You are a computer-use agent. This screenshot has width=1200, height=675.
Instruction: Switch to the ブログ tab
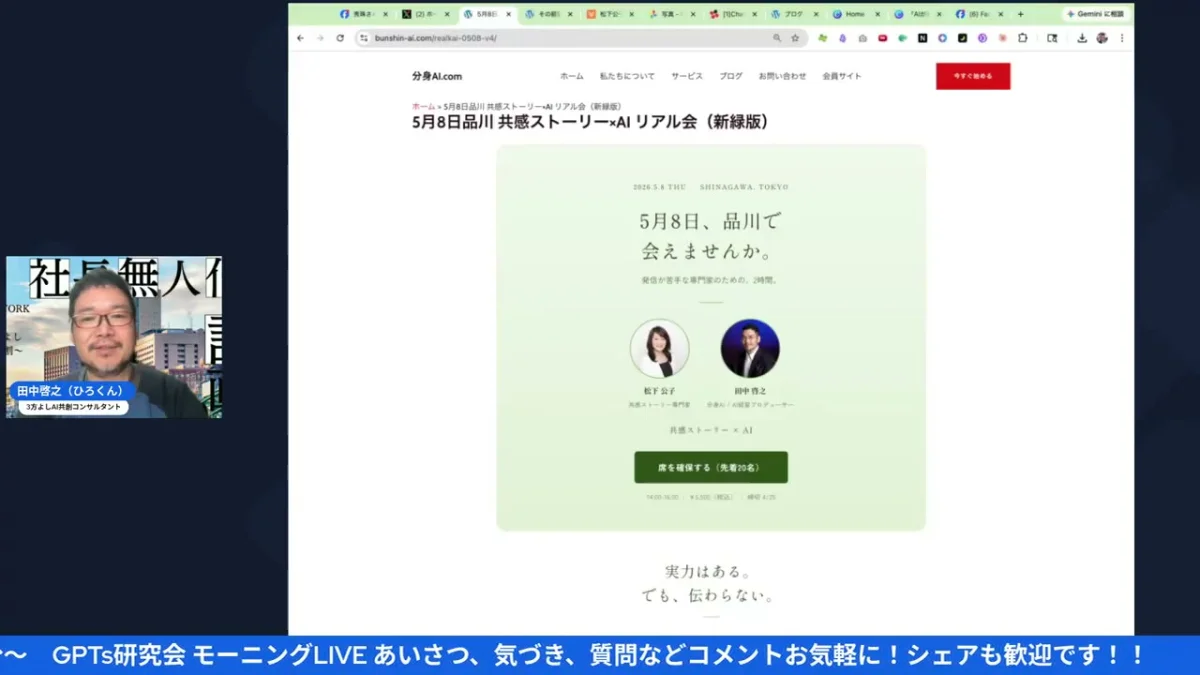click(792, 15)
